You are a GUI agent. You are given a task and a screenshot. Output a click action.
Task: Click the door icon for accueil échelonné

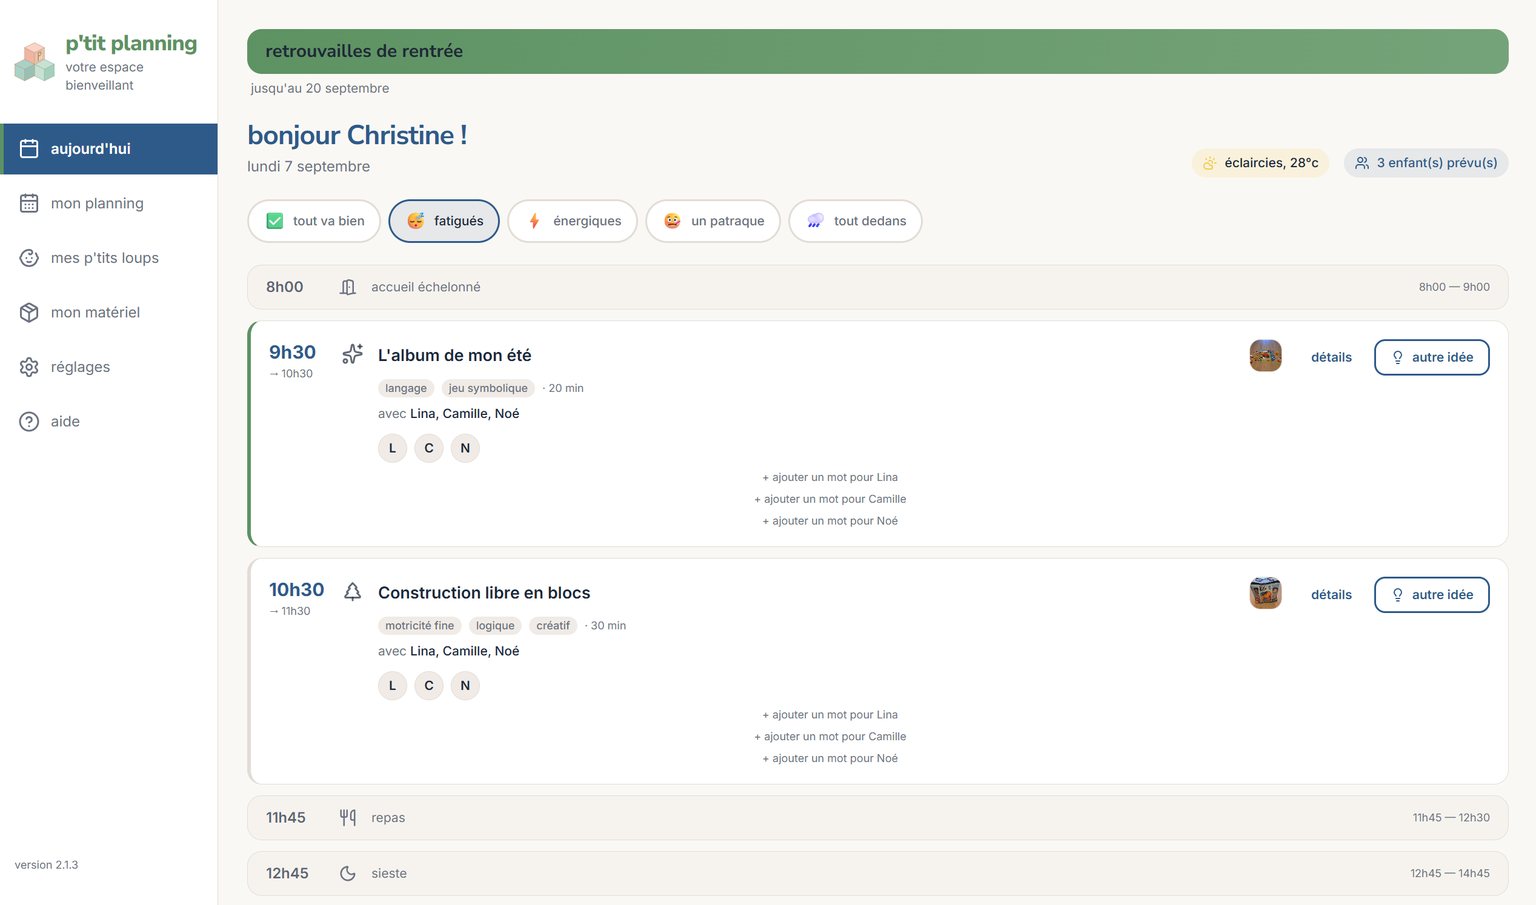pos(348,287)
